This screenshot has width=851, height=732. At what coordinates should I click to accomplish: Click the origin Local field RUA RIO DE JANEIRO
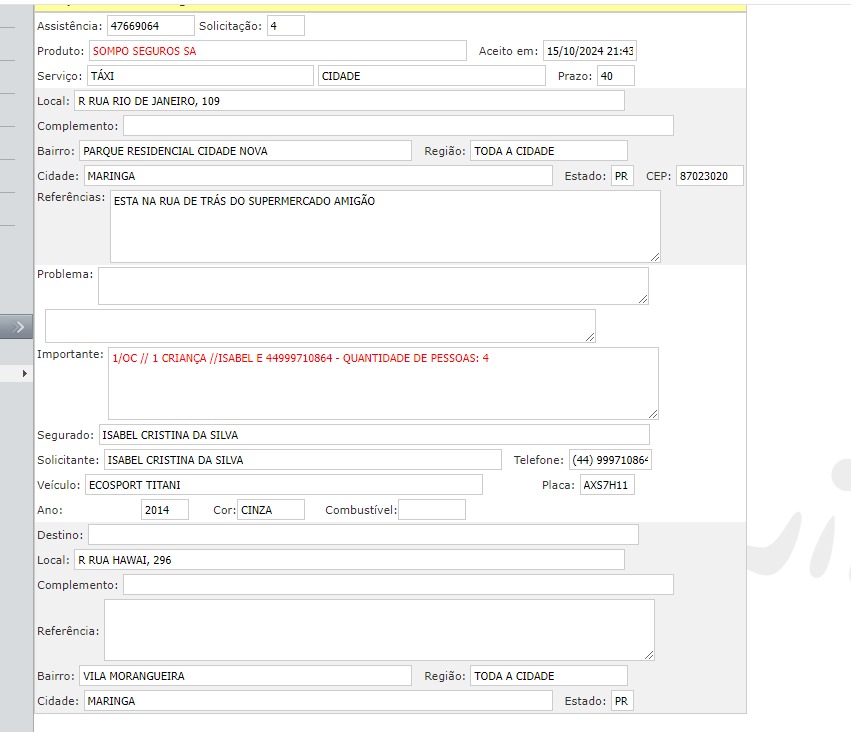pyautogui.click(x=348, y=101)
